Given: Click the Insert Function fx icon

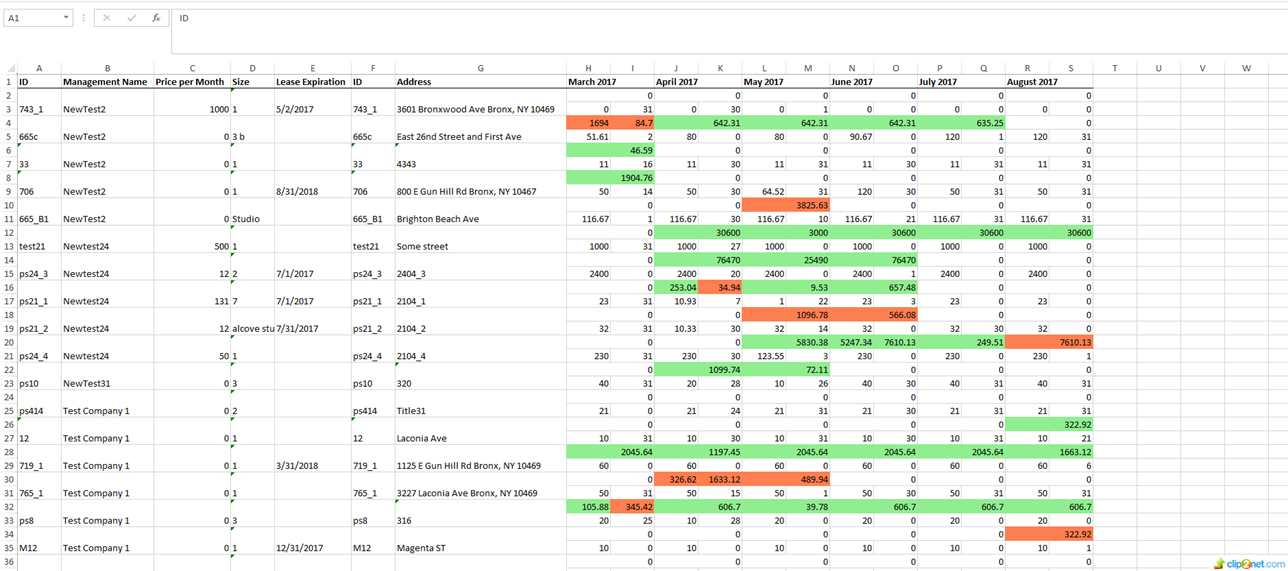Looking at the screenshot, I should coord(156,18).
